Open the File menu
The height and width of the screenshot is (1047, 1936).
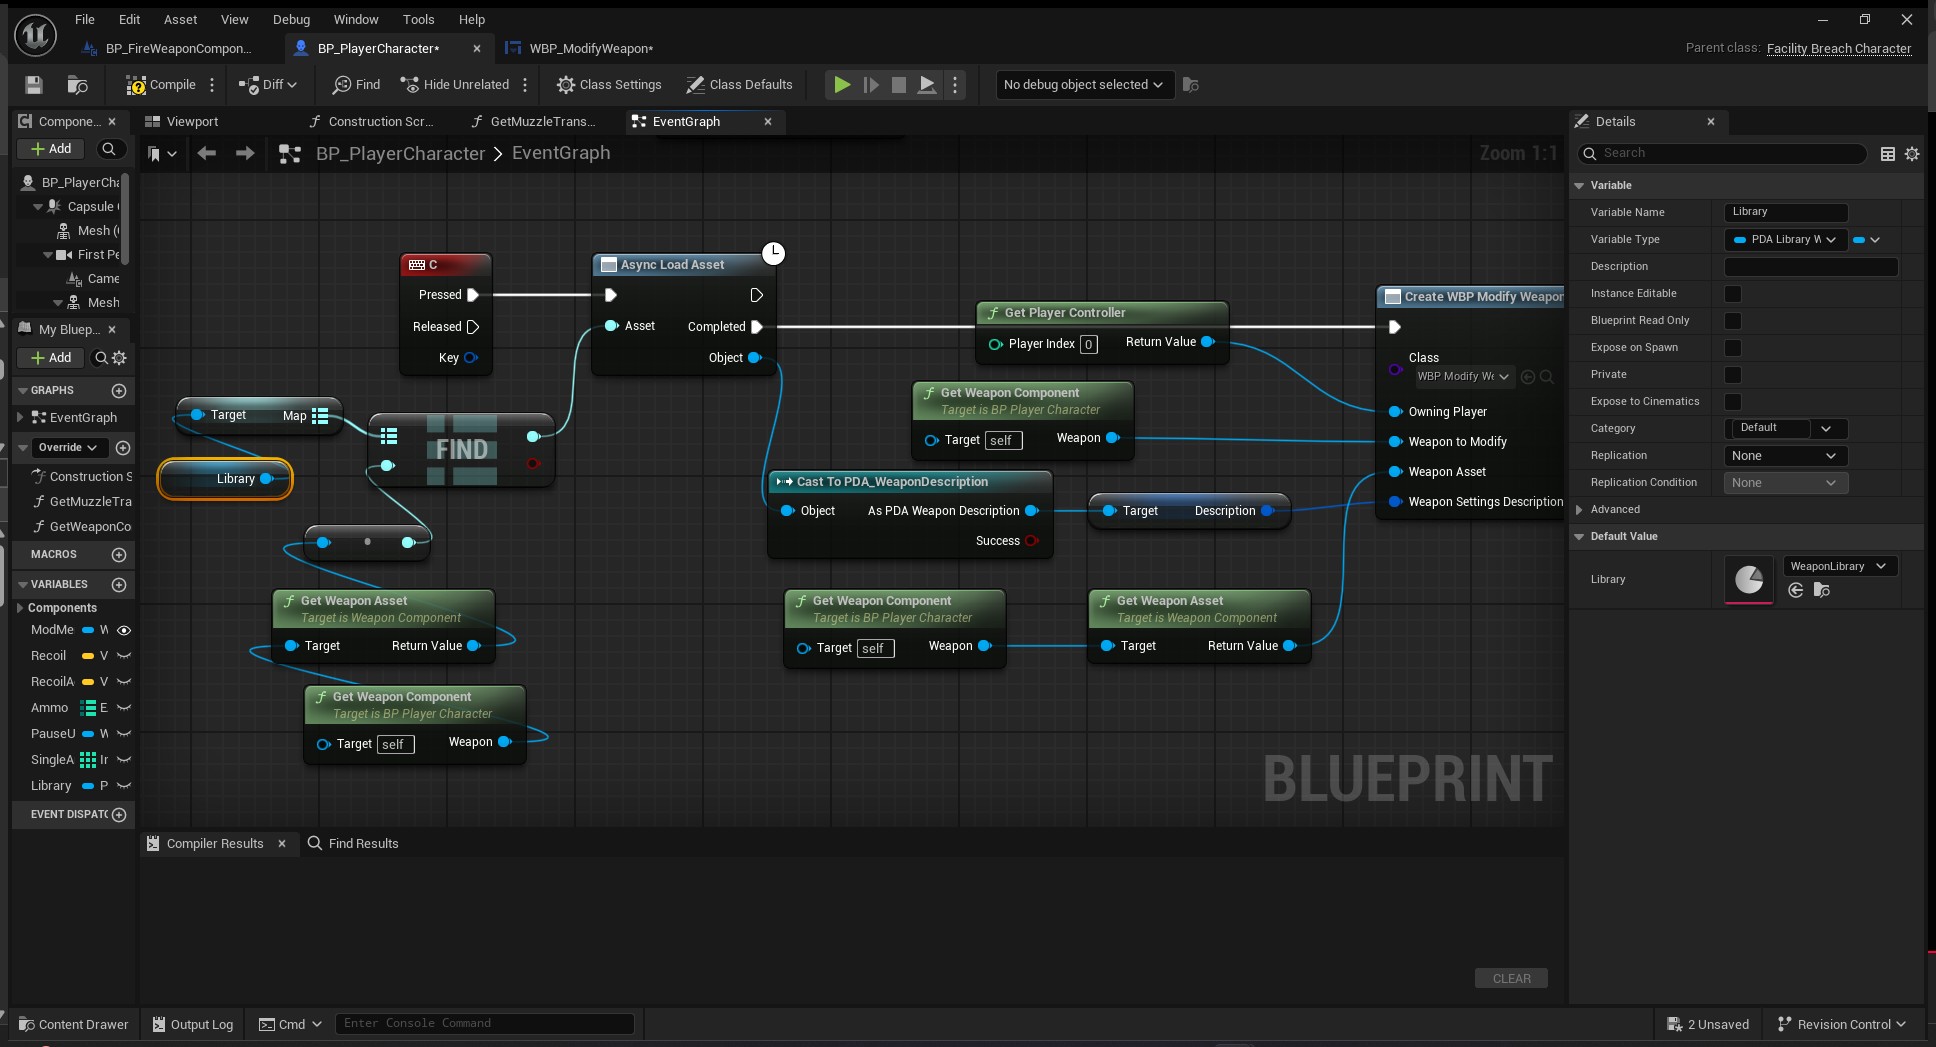[85, 19]
